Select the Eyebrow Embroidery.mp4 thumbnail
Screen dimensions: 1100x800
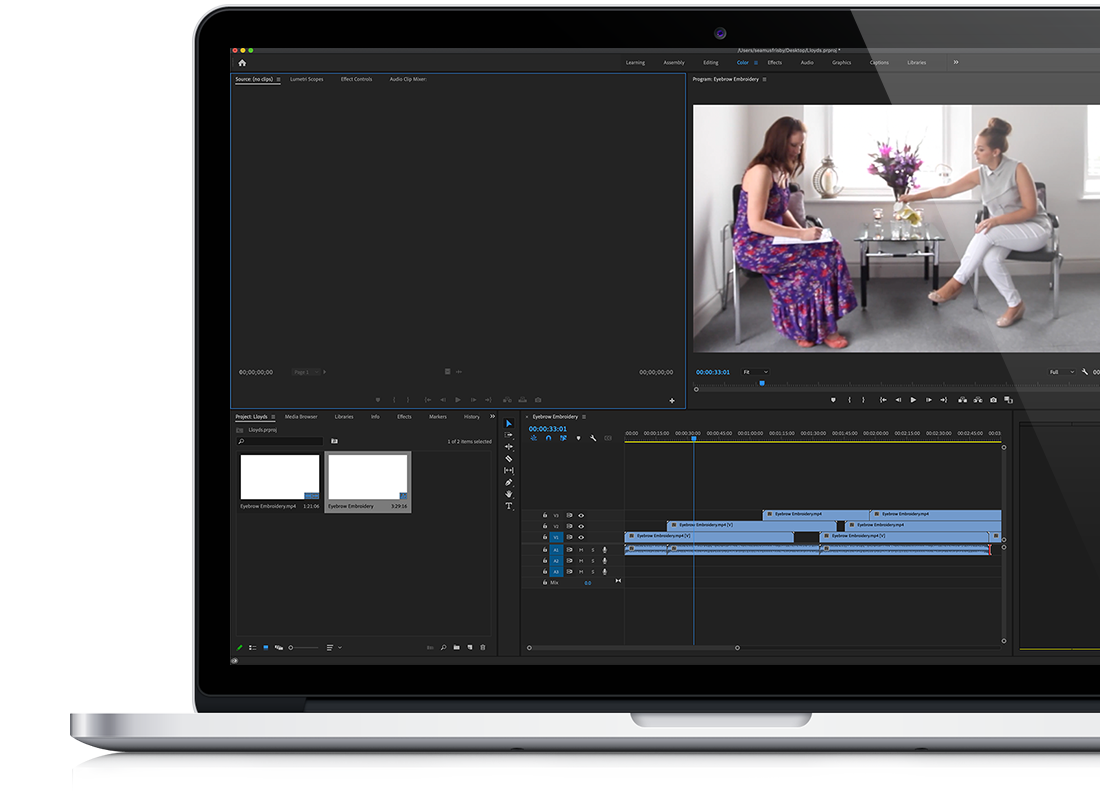click(x=280, y=478)
